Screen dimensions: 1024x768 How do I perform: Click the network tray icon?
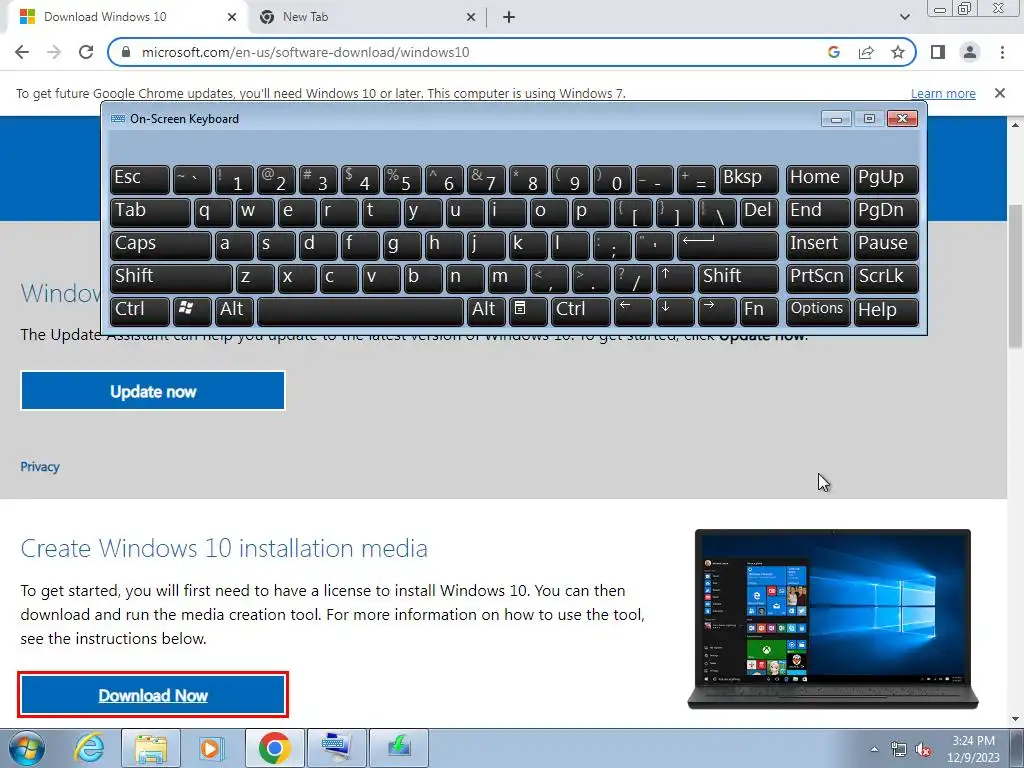point(899,750)
